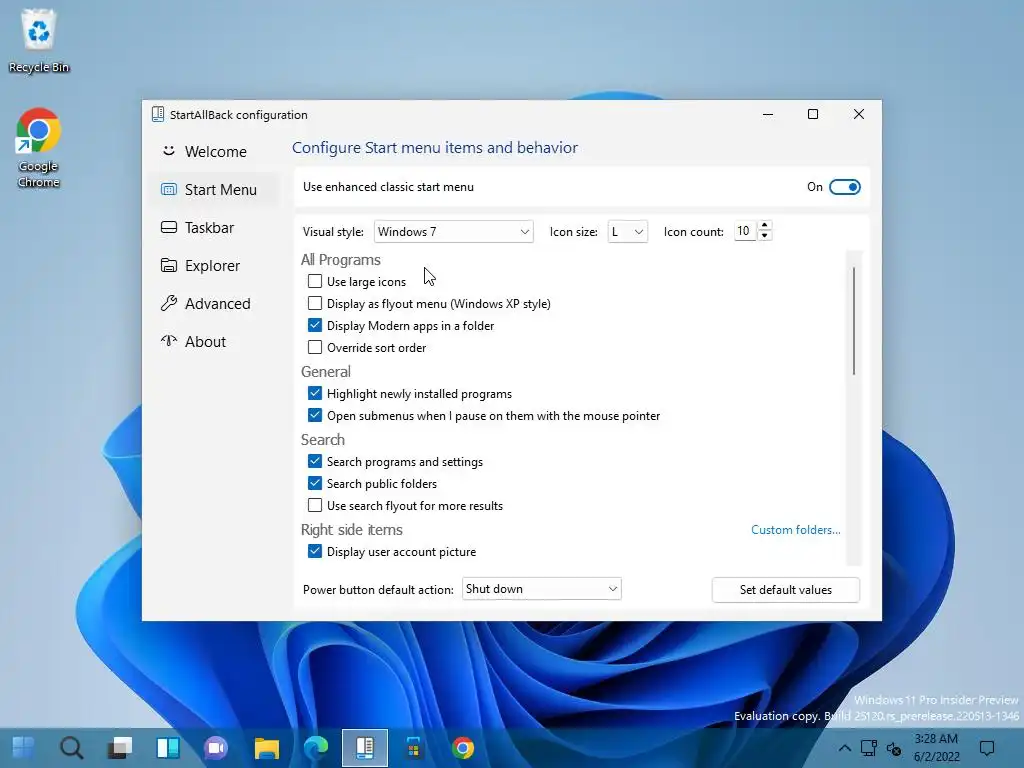Uncheck Highlight newly installed programs
This screenshot has width=1024, height=768.
tap(315, 393)
